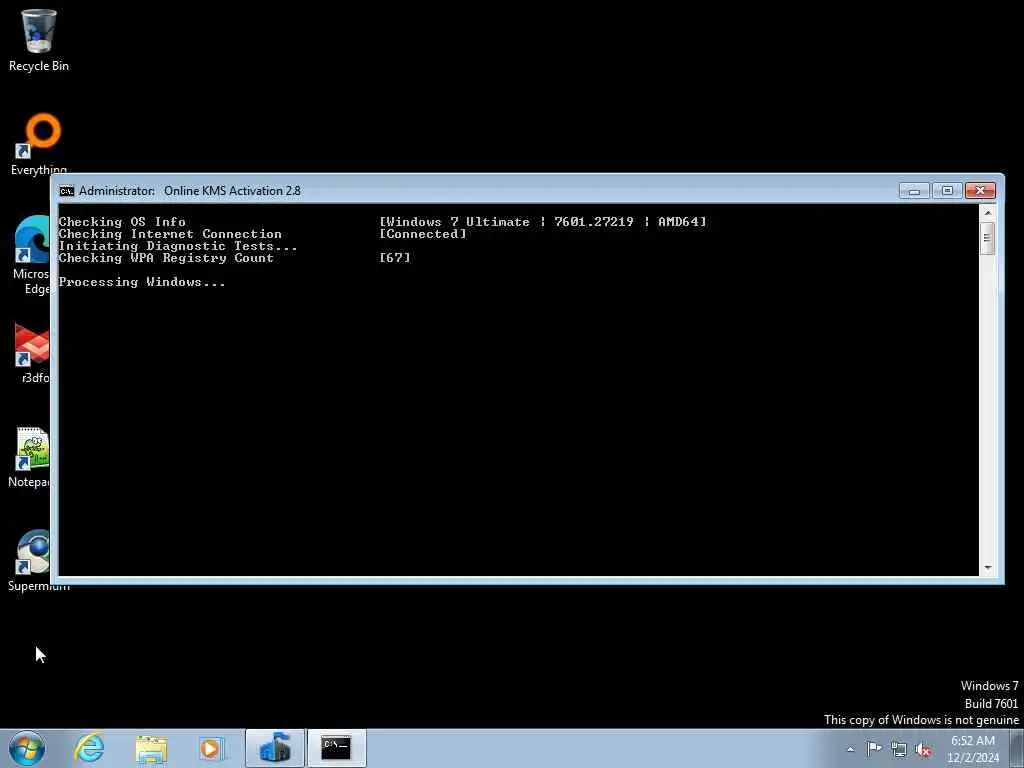Open the r3dfox desktop shortcut
Viewport: 1024px width, 768px height.
33,353
